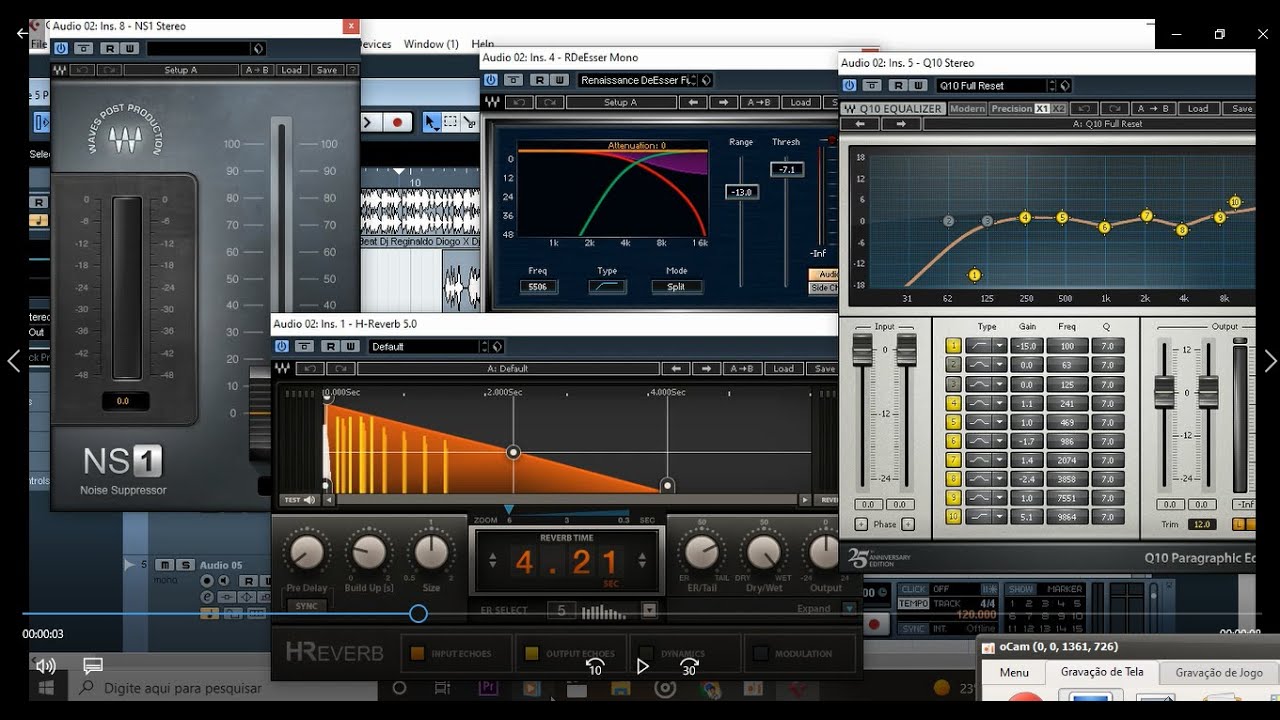Screen dimensions: 1280x720
Task: Undo in RDeEsser toolbar
Action: pyautogui.click(x=519, y=102)
